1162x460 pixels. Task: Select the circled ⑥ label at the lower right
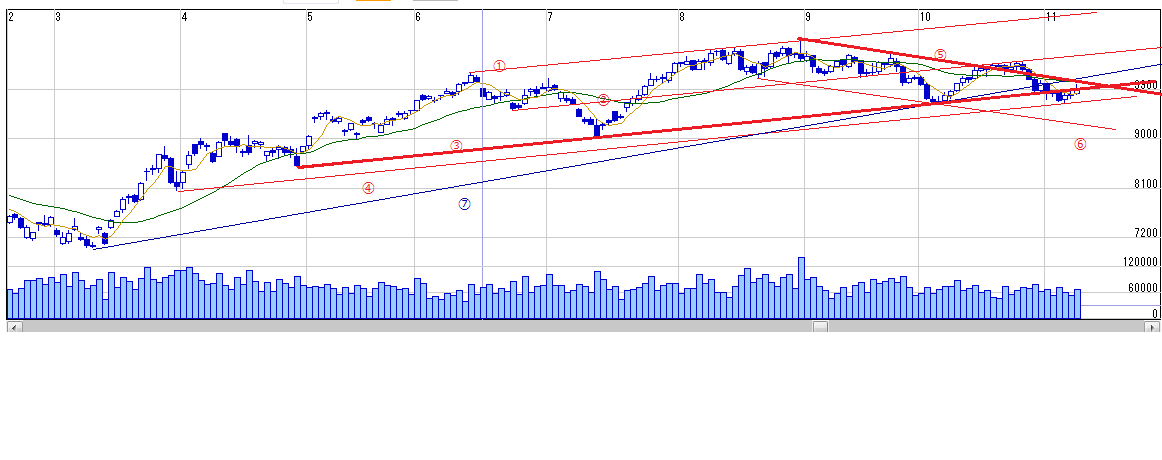[1080, 144]
